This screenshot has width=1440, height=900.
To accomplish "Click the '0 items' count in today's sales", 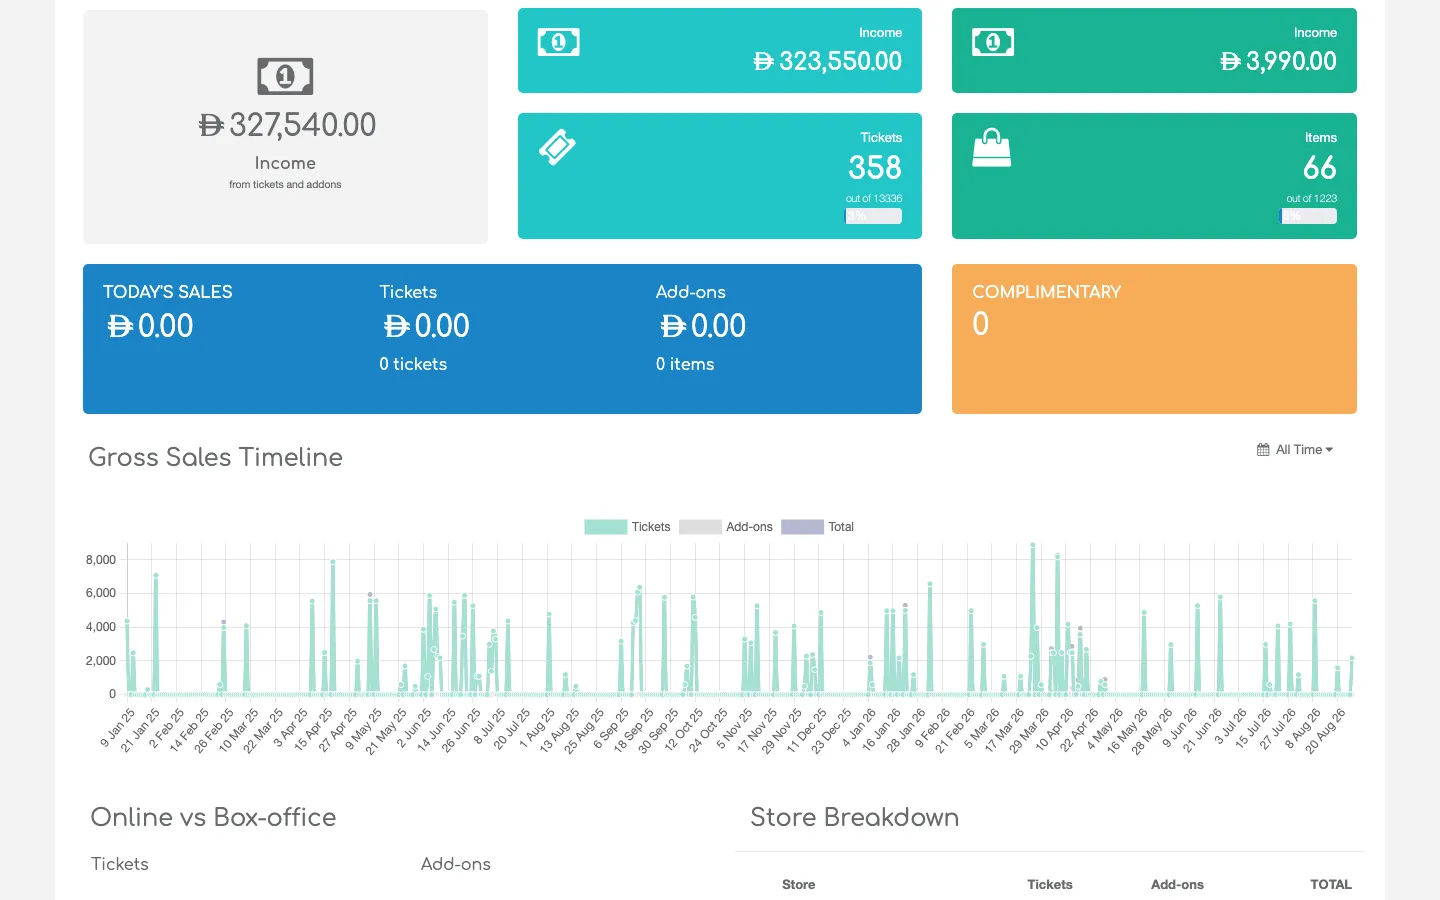I will (685, 364).
